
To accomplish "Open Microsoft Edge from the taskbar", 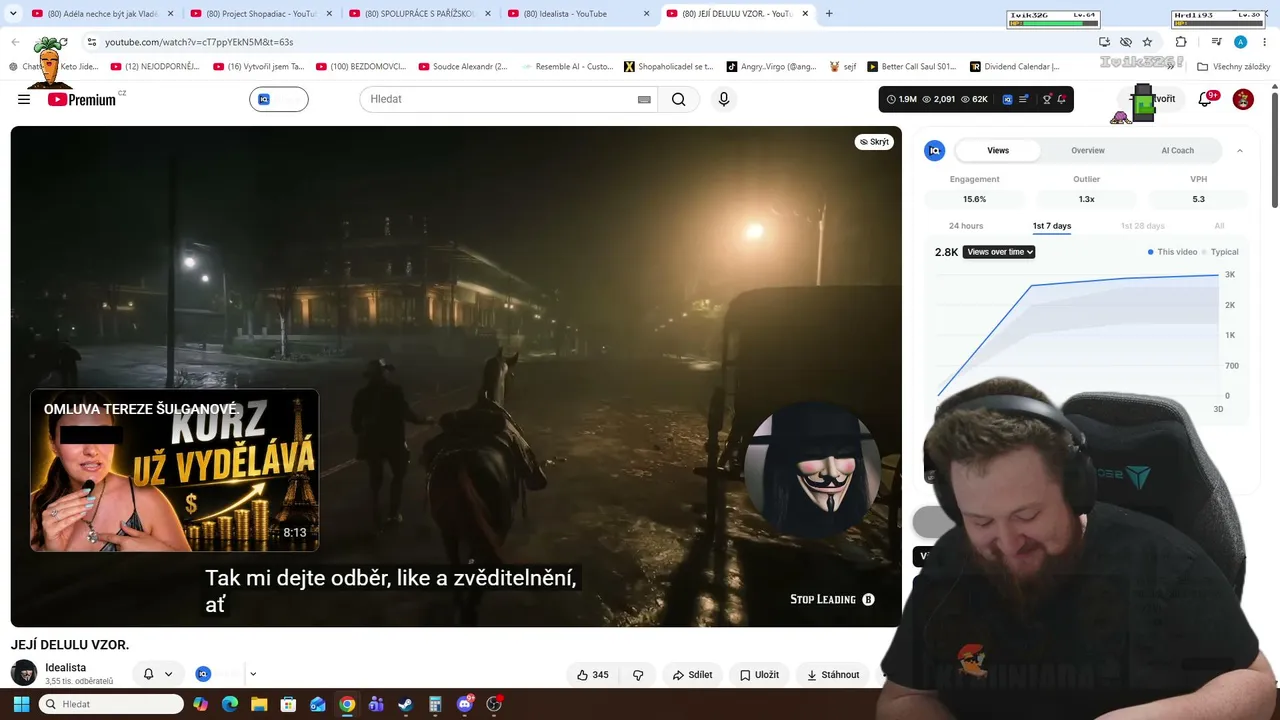I will pyautogui.click(x=230, y=704).
